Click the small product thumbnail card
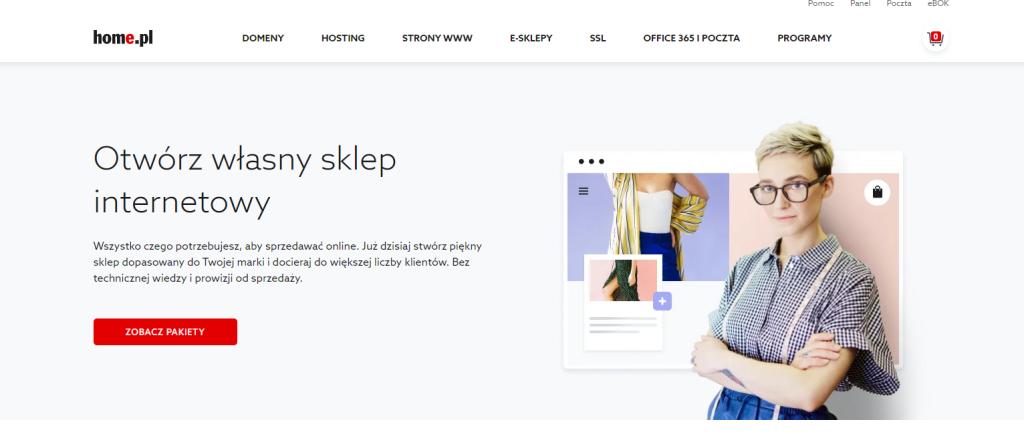This screenshot has height=434, width=1024. [623, 302]
